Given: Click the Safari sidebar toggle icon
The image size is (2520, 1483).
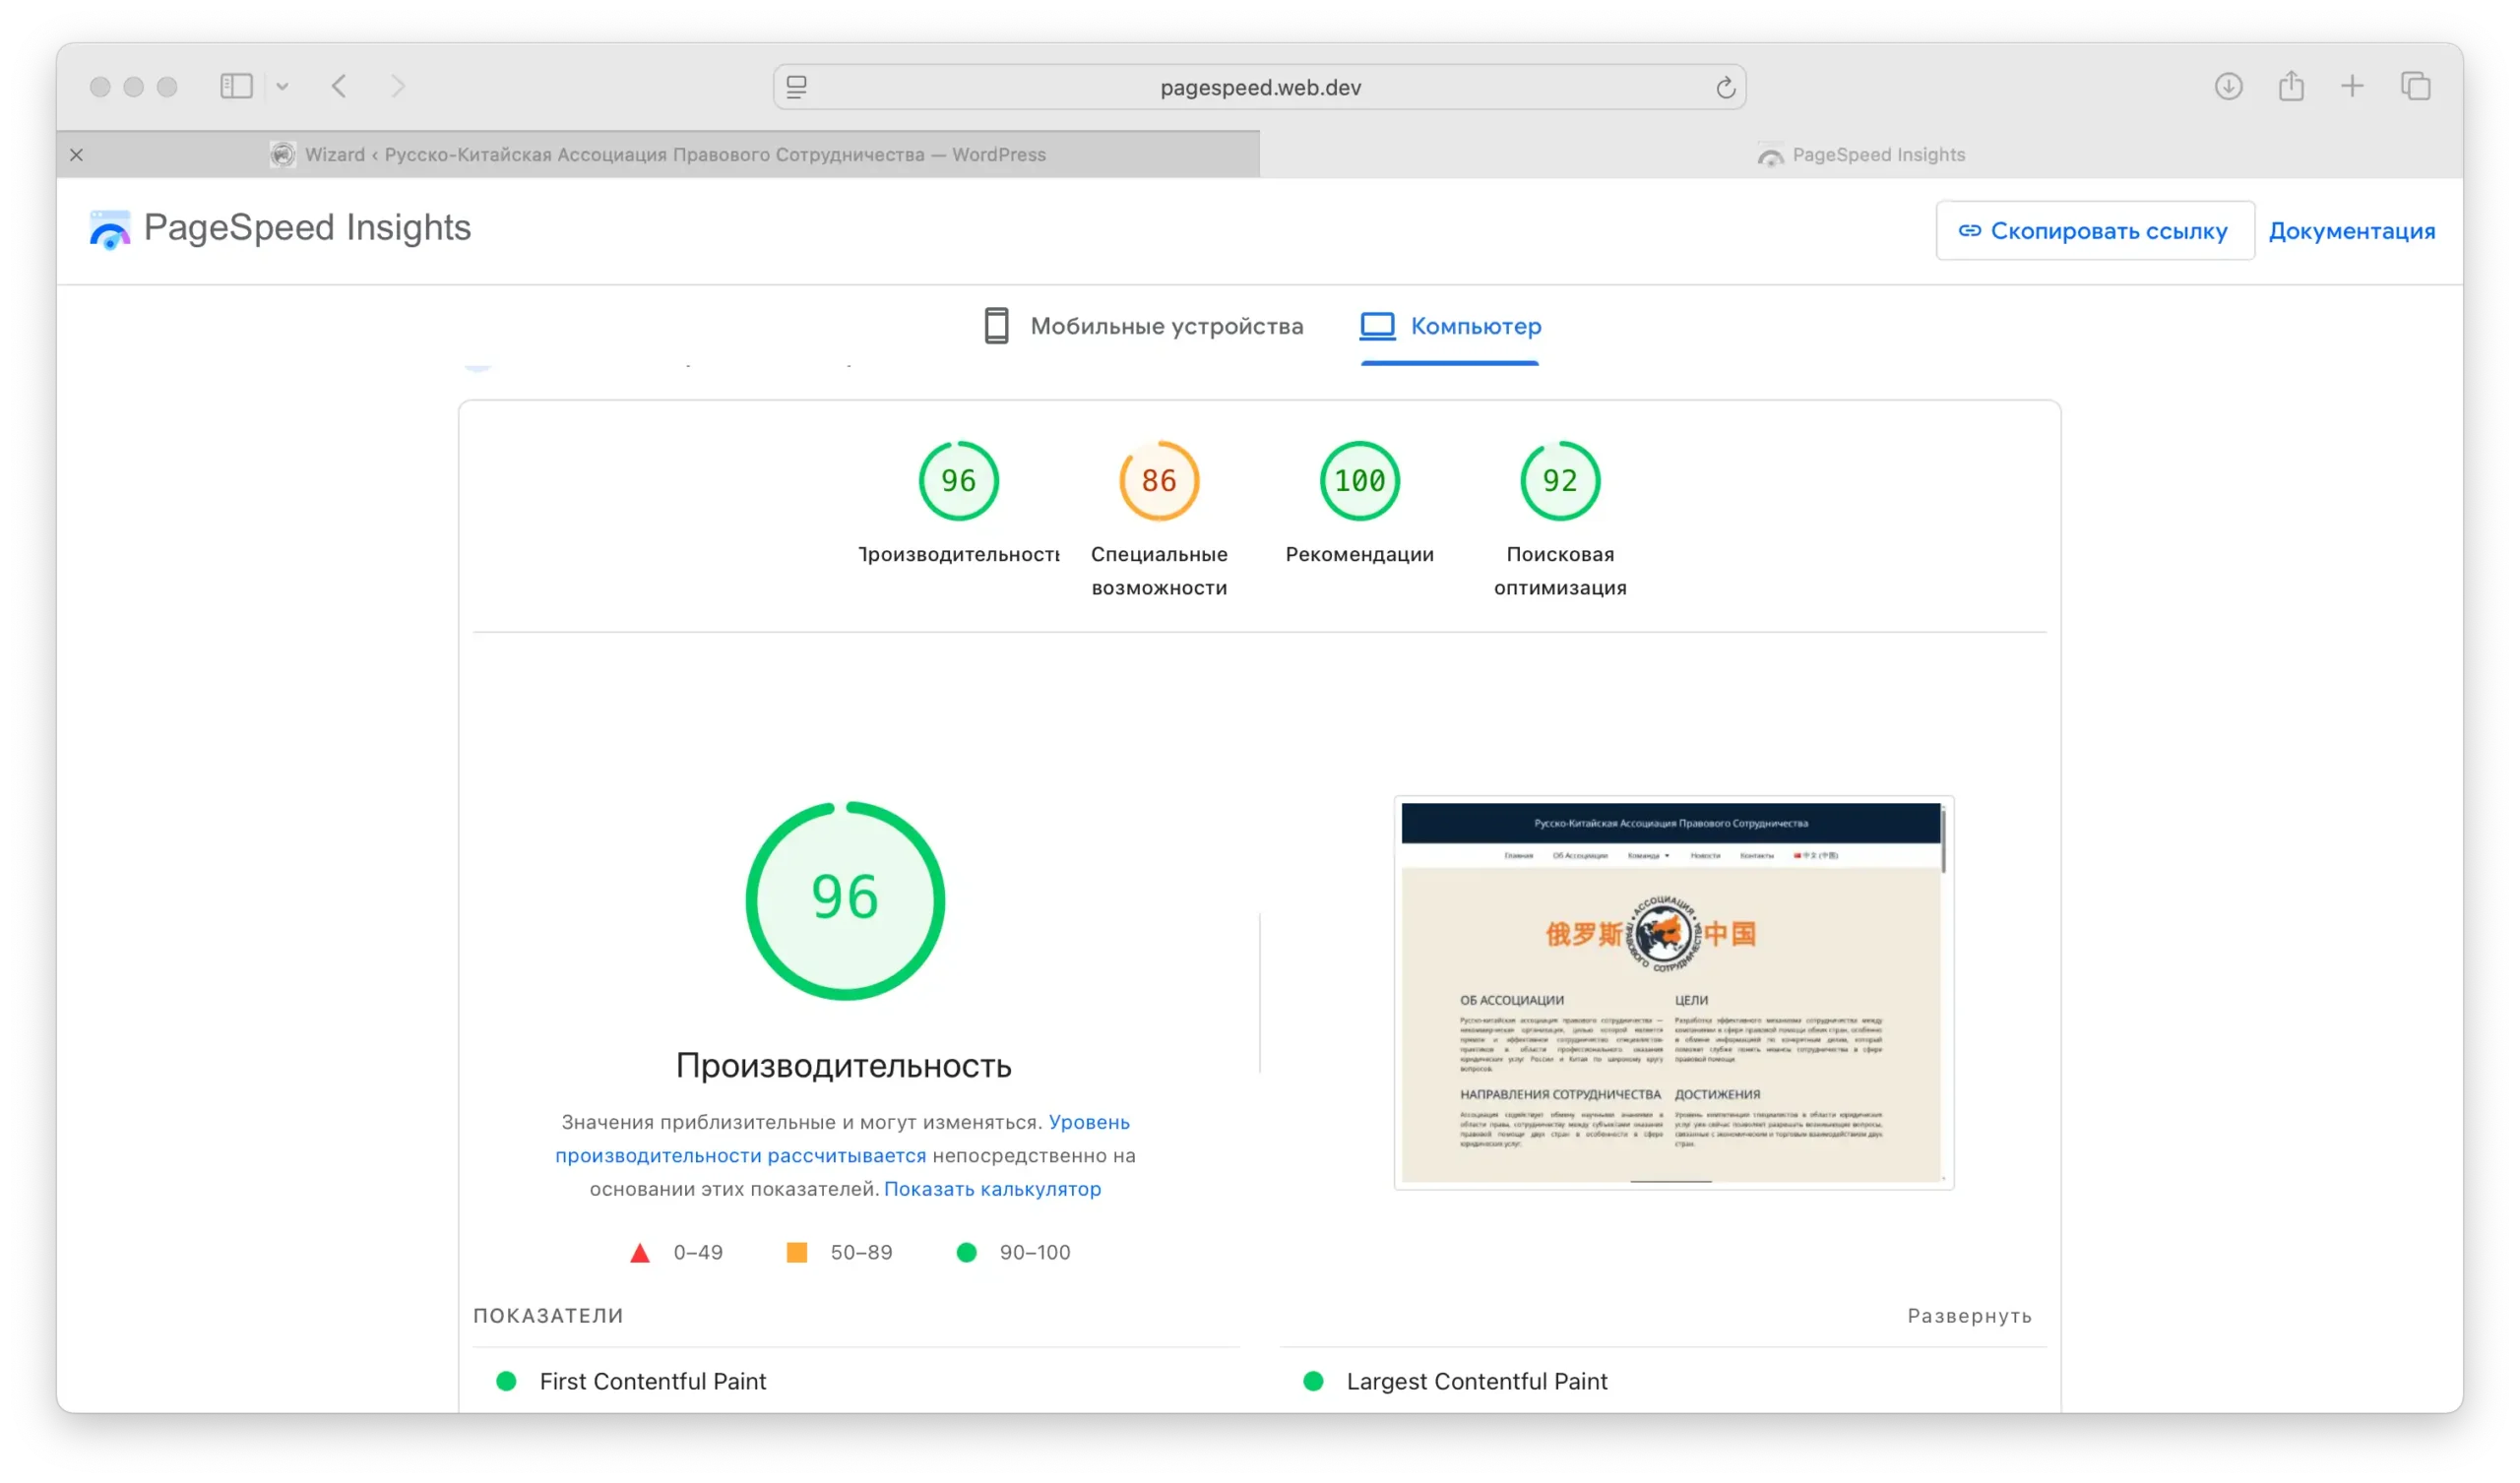Looking at the screenshot, I should (236, 86).
